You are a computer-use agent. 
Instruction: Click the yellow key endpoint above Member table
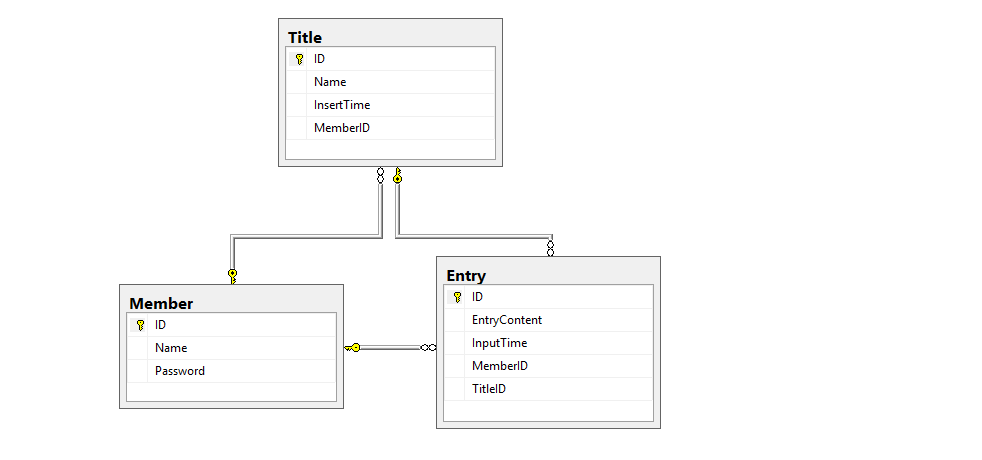(232, 274)
